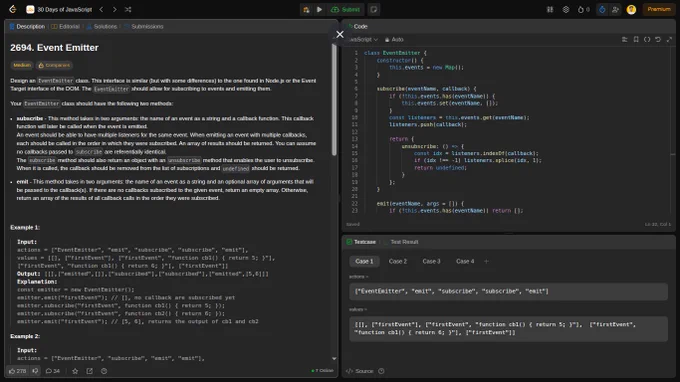Viewport: 680px width, 382px height.
Task: Add a new test case with plus
Action: [486, 261]
